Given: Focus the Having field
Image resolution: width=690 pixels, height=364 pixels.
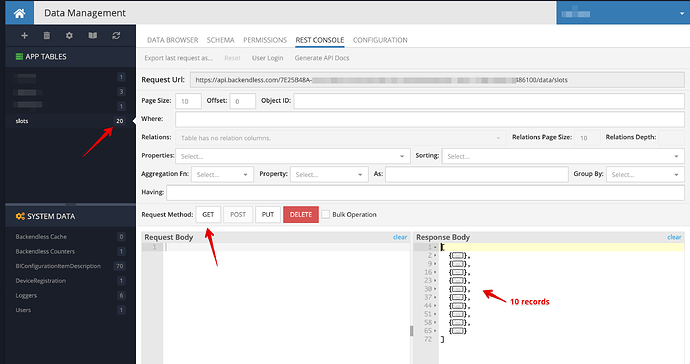Looking at the screenshot, I should click(426, 193).
